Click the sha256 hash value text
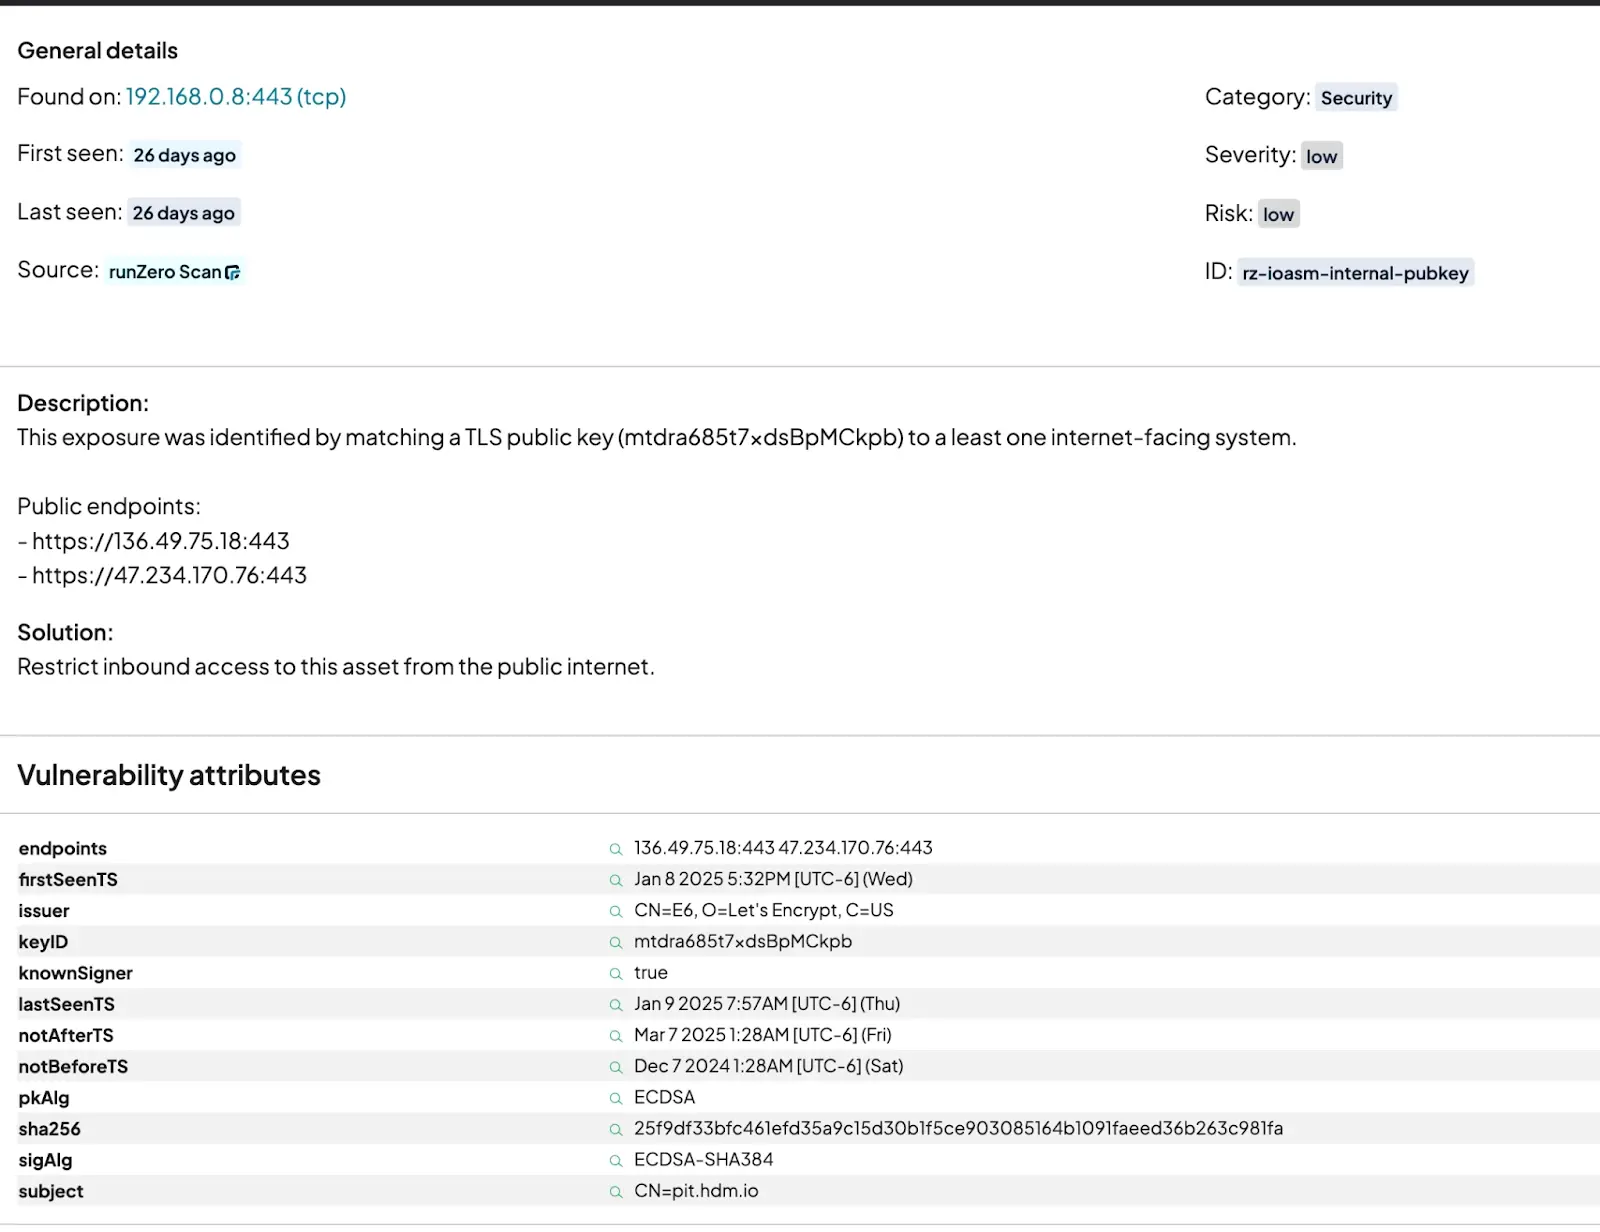The image size is (1600, 1232). click(x=958, y=1129)
